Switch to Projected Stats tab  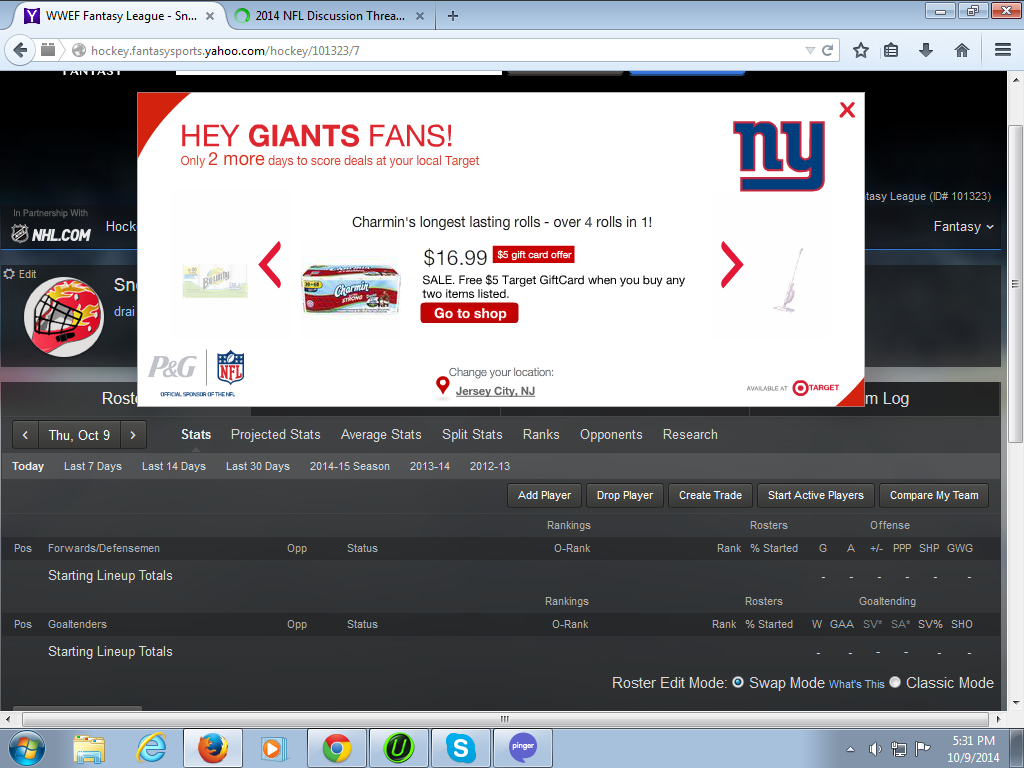click(x=275, y=435)
